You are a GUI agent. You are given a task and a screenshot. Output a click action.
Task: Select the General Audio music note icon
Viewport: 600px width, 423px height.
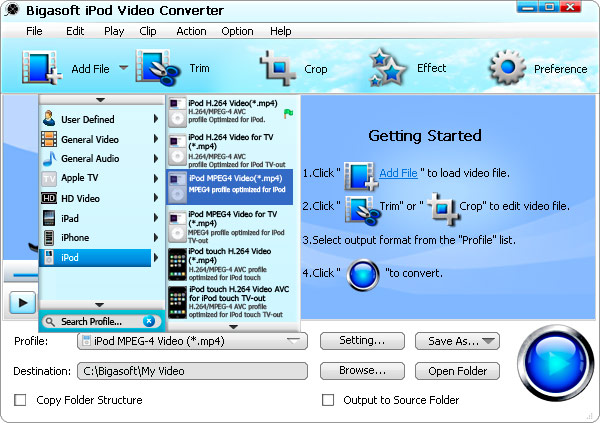point(49,158)
